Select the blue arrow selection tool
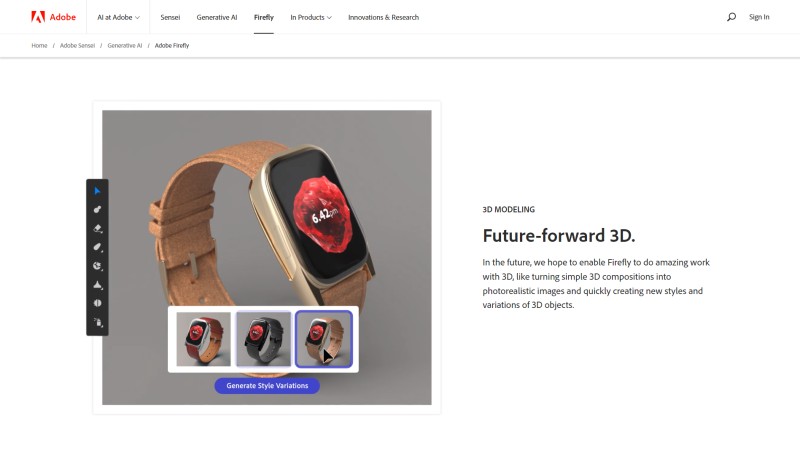The width and height of the screenshot is (800, 455). (97, 191)
